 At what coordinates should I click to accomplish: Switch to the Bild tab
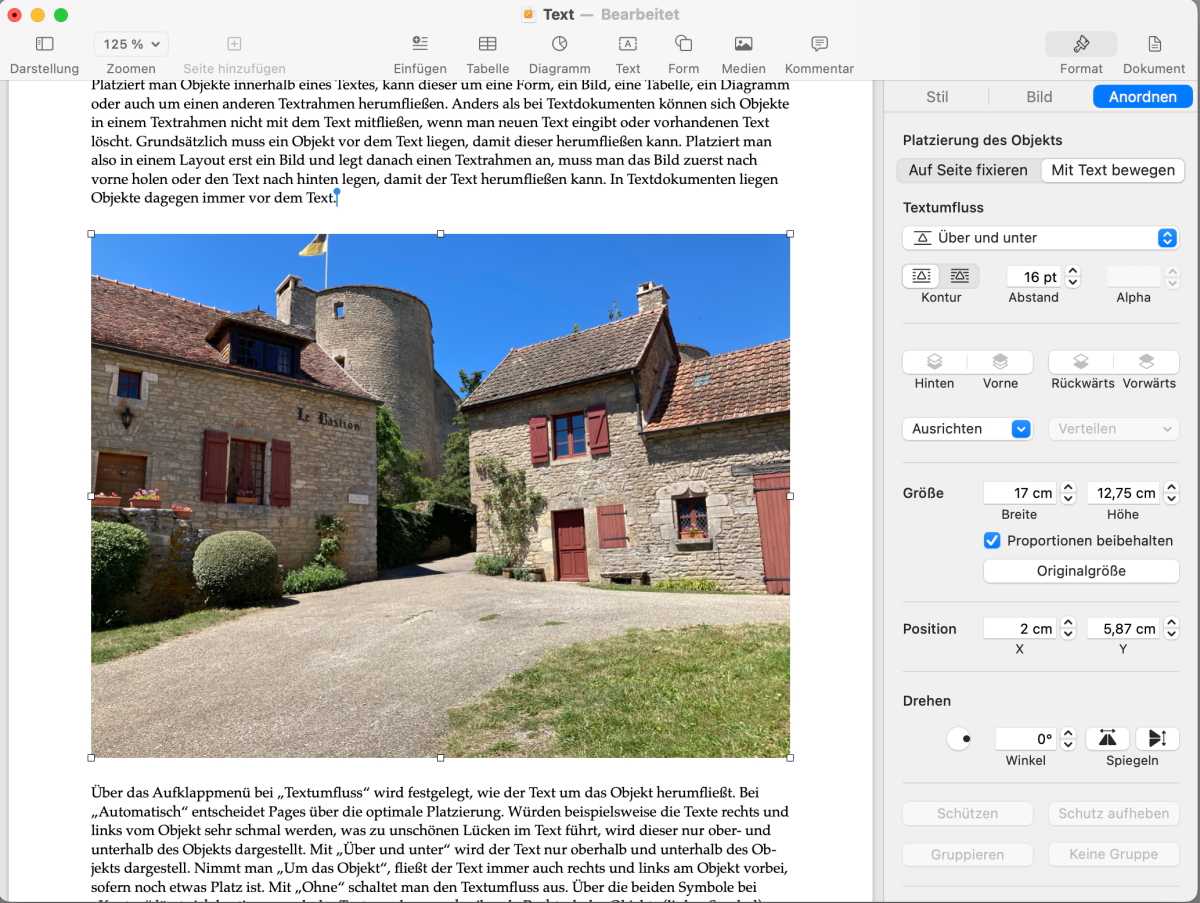(x=1039, y=97)
